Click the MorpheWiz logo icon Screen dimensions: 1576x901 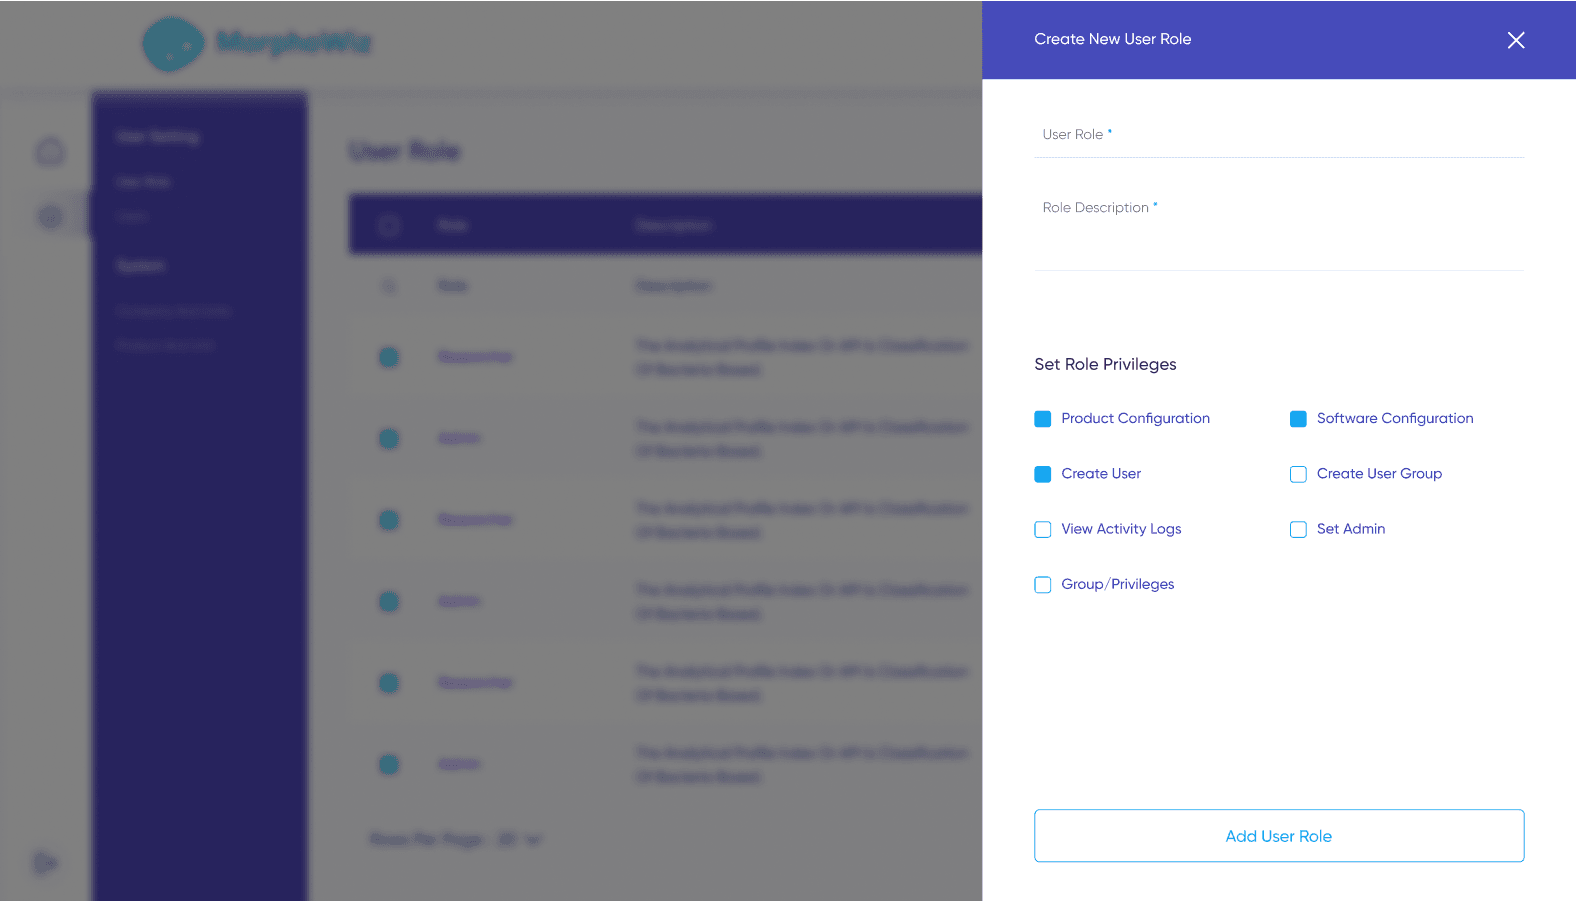(172, 44)
